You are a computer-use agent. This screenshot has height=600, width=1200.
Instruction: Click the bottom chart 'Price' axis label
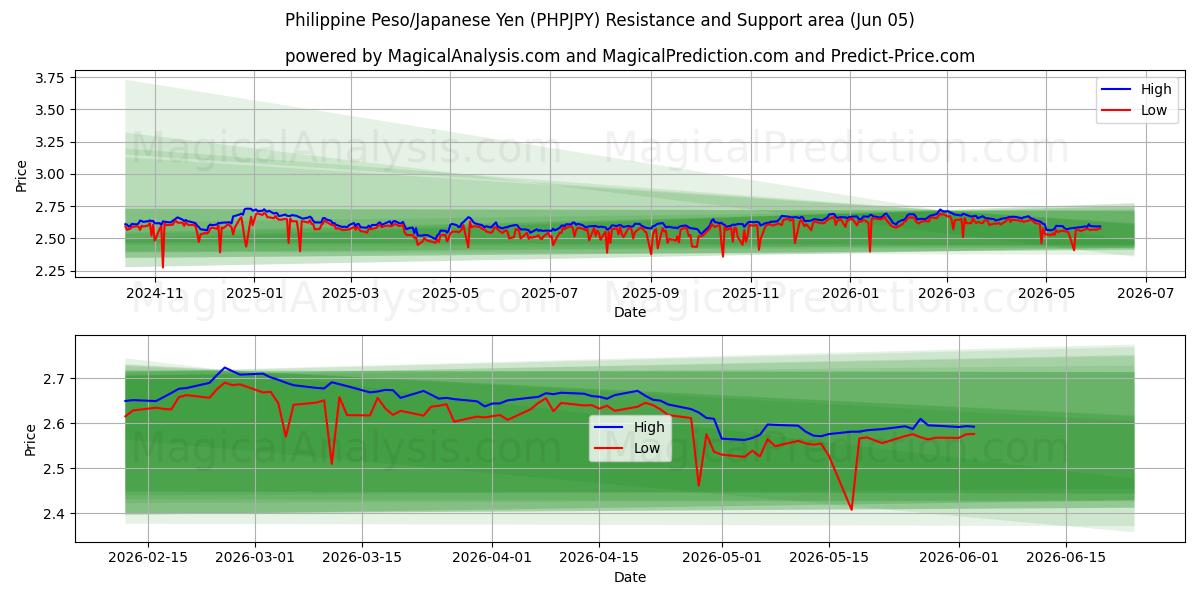[x=32, y=439]
